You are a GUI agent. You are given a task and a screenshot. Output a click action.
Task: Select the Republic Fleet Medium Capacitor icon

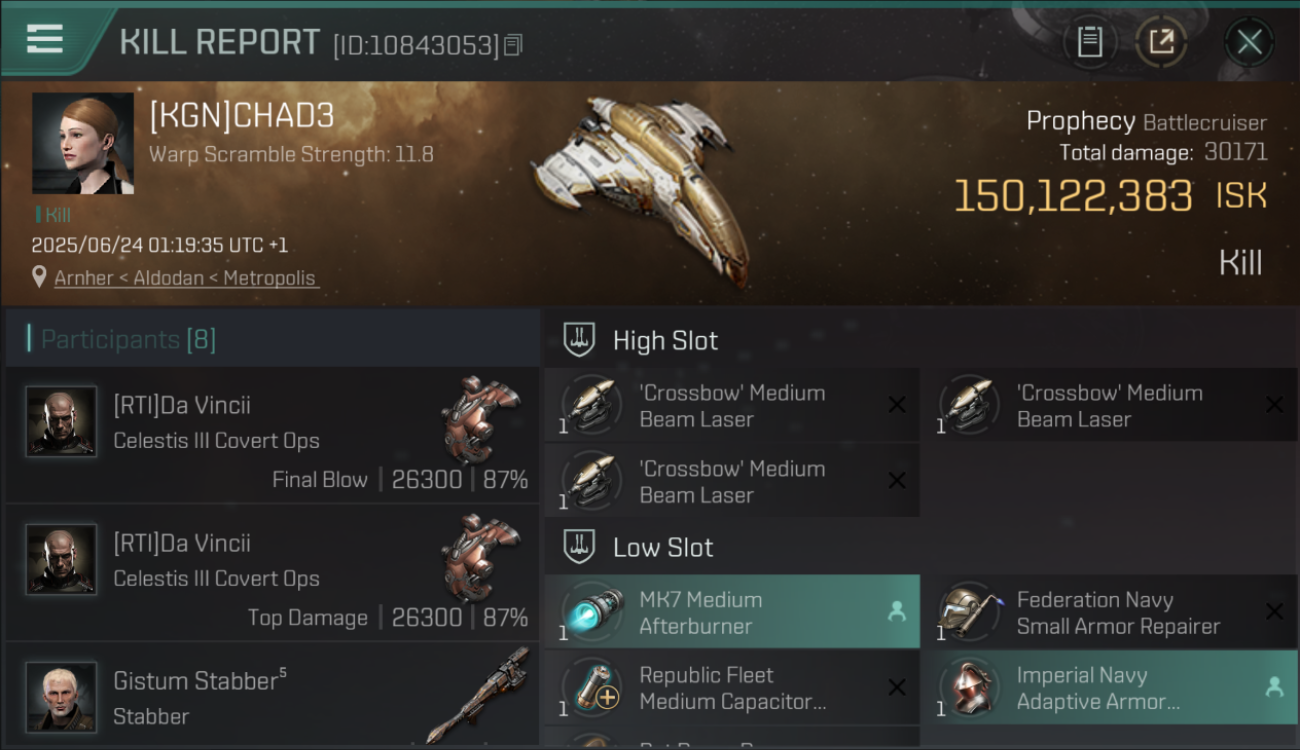pyautogui.click(x=593, y=688)
